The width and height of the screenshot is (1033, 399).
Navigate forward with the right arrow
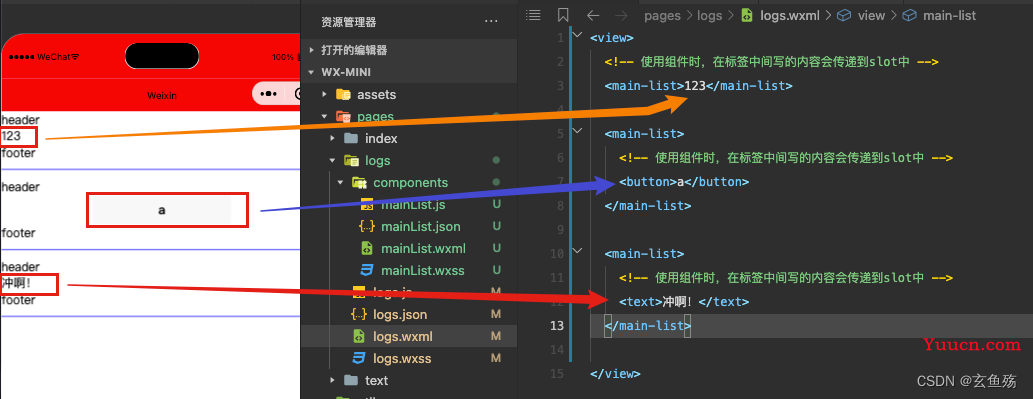click(x=621, y=15)
